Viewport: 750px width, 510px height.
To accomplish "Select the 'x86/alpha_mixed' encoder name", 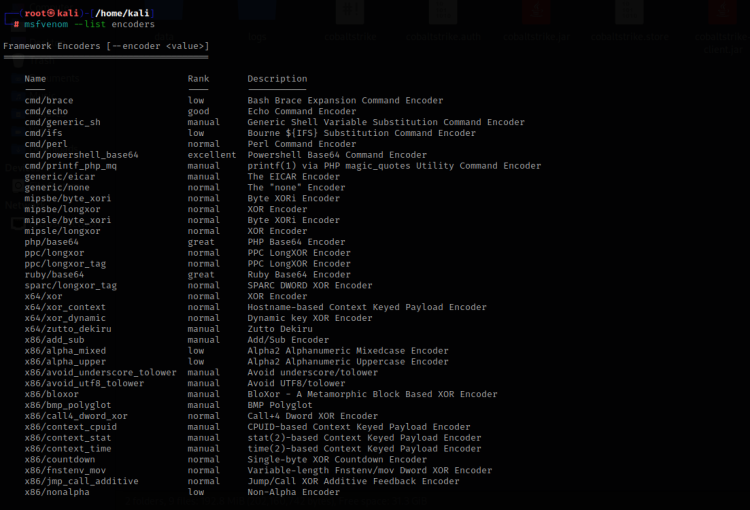I will (66, 351).
